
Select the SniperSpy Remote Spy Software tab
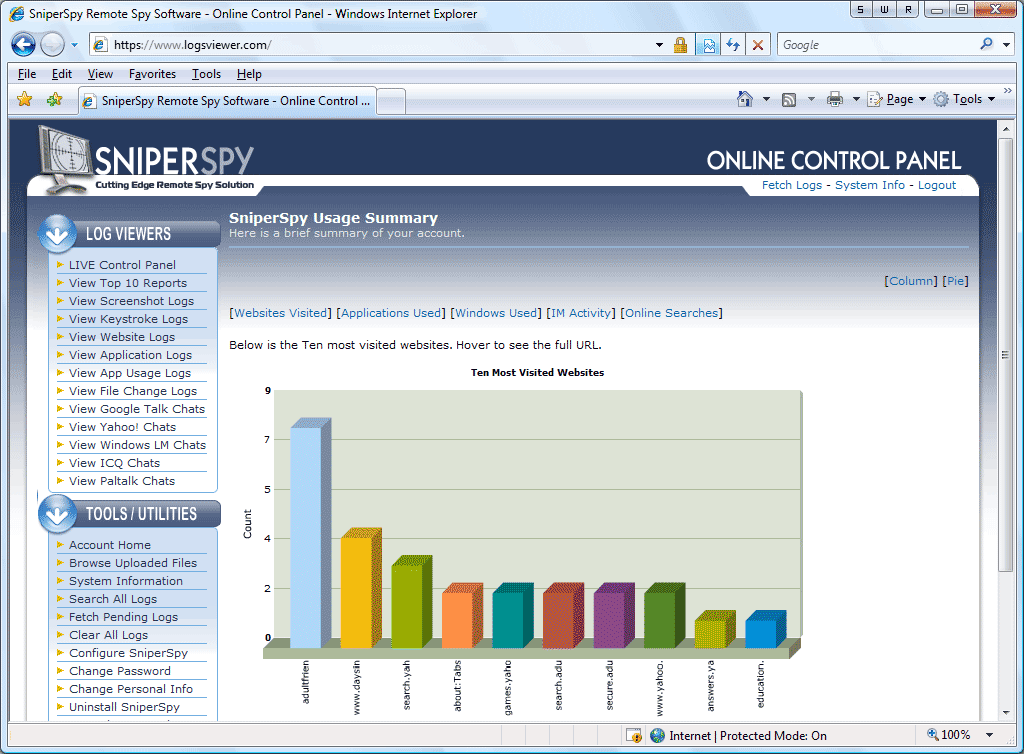(x=227, y=101)
